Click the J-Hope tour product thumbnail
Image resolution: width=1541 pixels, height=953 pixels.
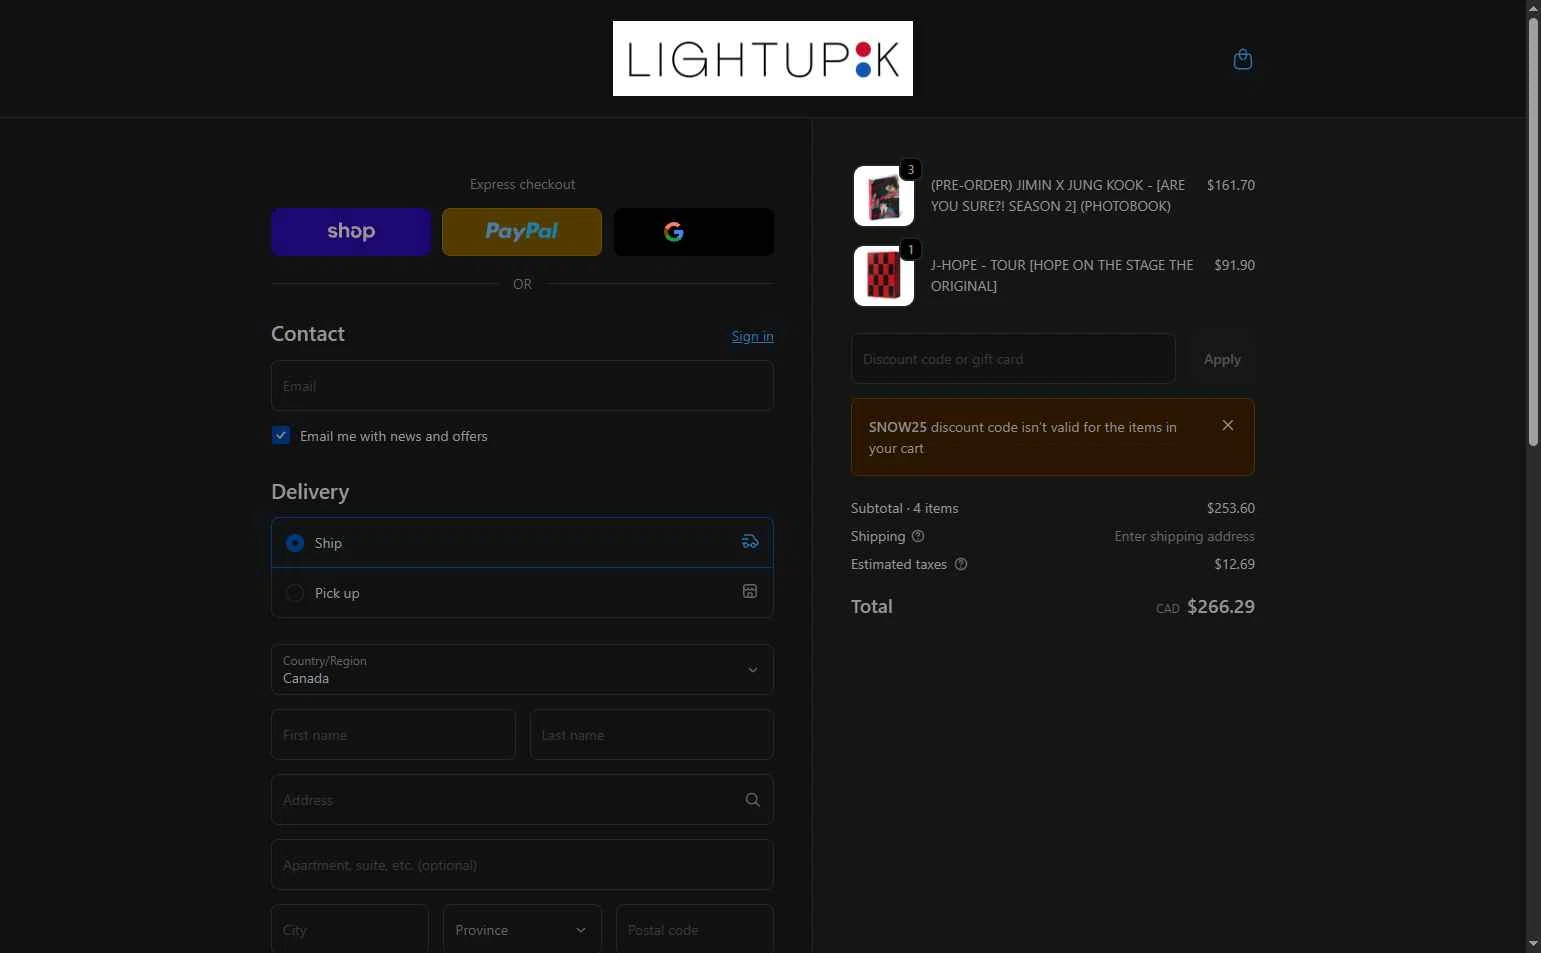tap(884, 276)
